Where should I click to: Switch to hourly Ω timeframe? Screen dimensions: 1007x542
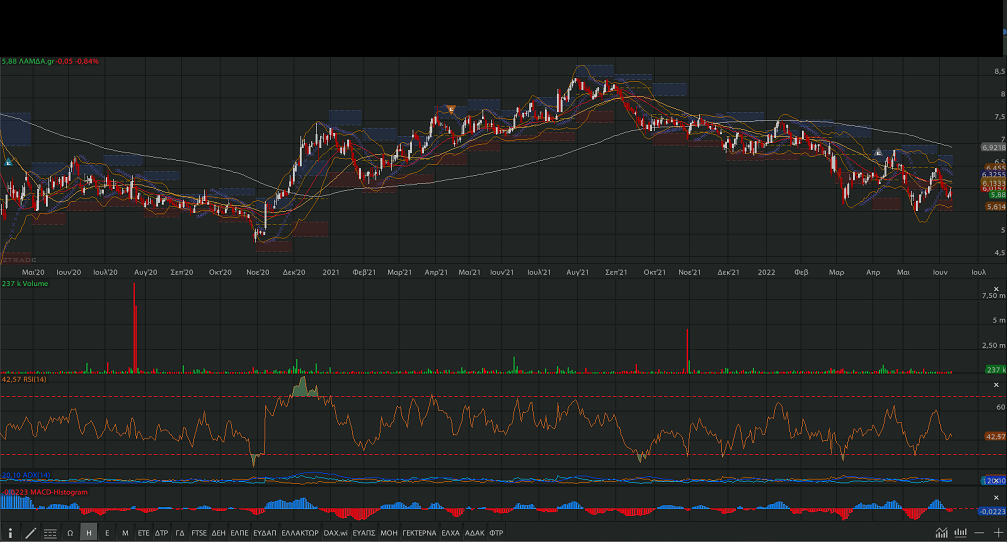point(71,533)
